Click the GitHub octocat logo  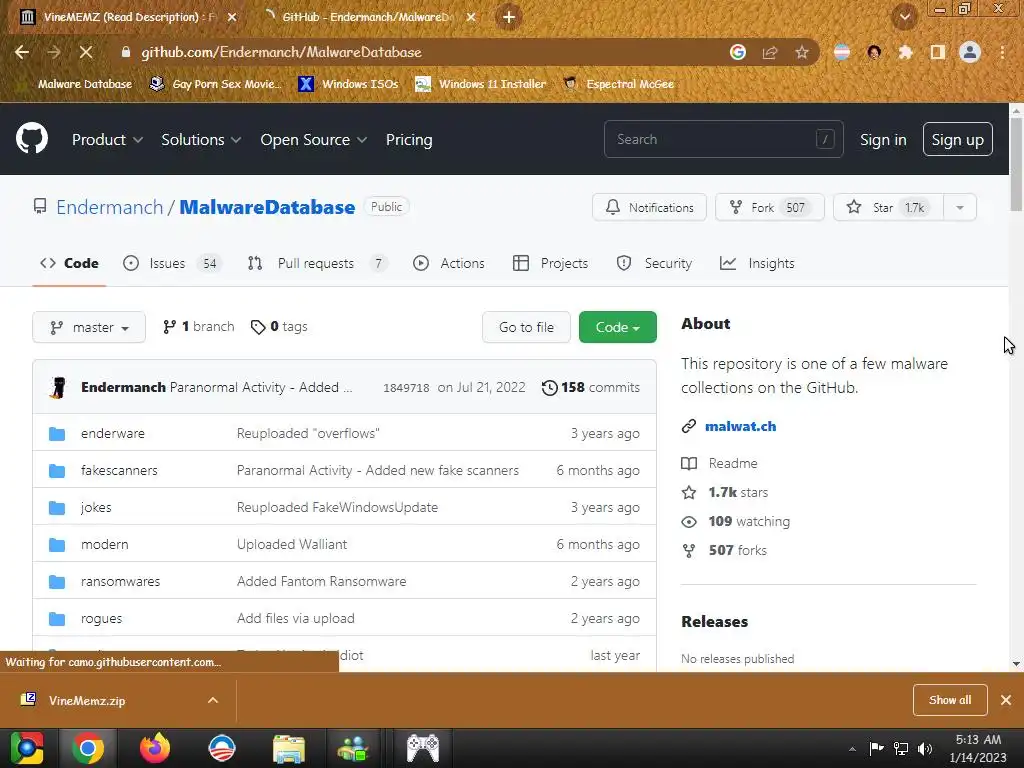coord(32,138)
